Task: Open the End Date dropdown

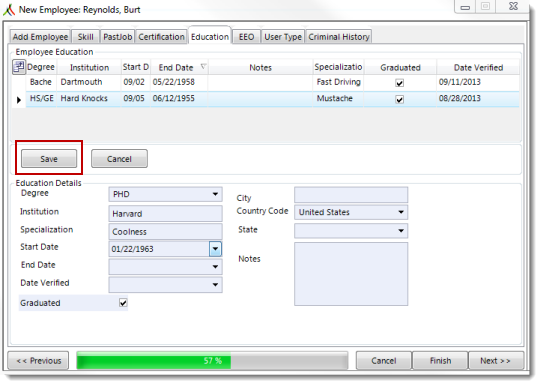Action: pyautogui.click(x=215, y=267)
